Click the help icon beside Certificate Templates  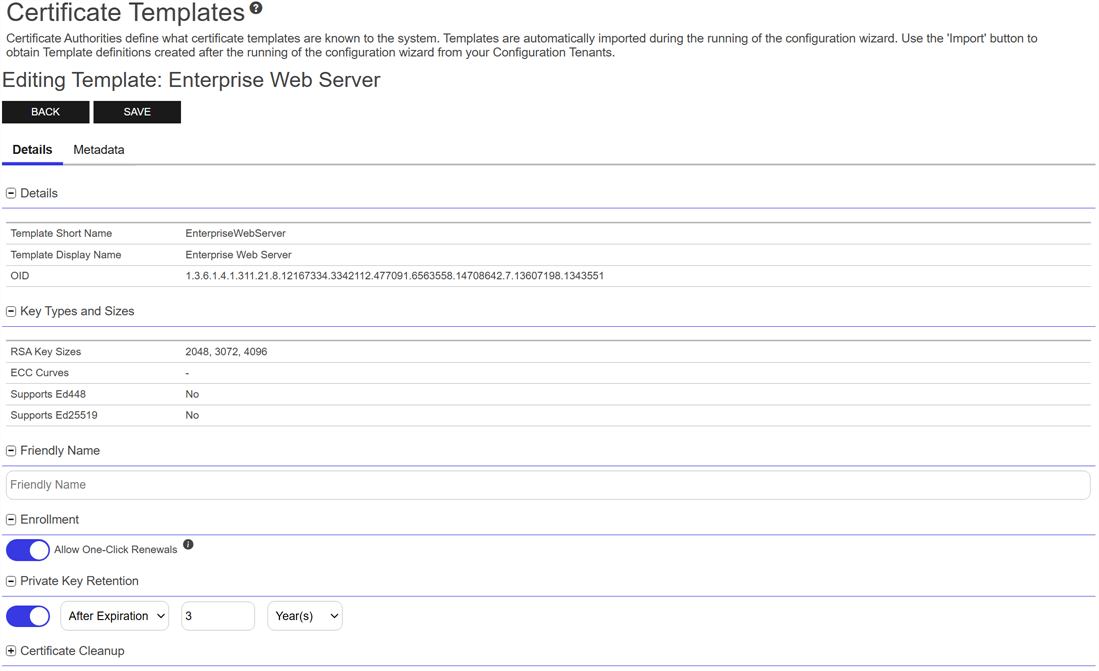(256, 9)
